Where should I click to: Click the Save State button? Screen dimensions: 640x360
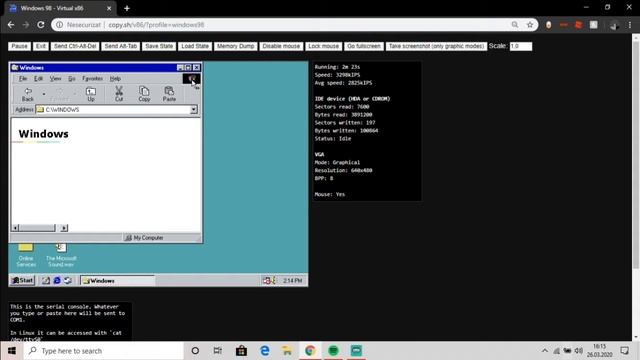[159, 46]
